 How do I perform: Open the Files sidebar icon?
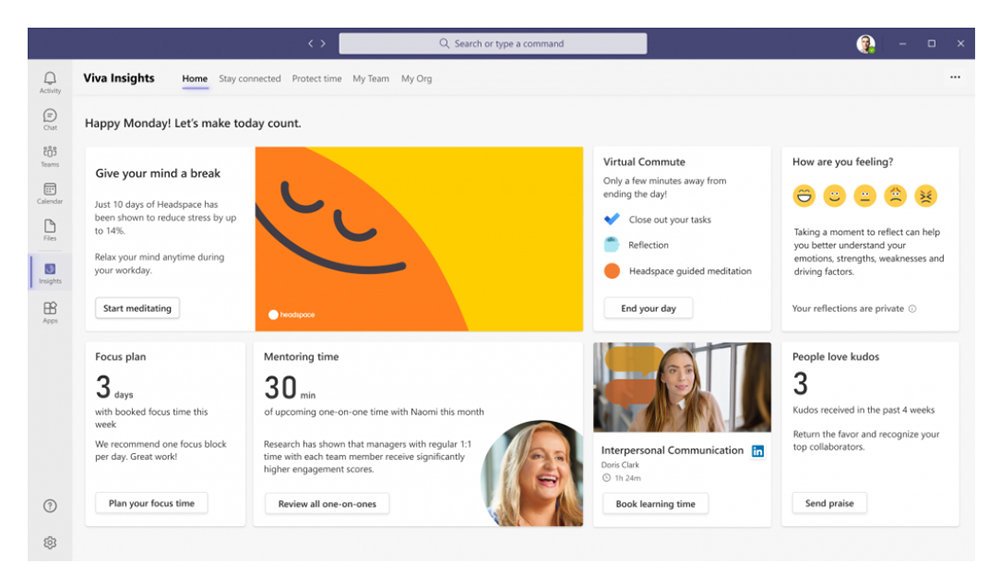coord(50,226)
